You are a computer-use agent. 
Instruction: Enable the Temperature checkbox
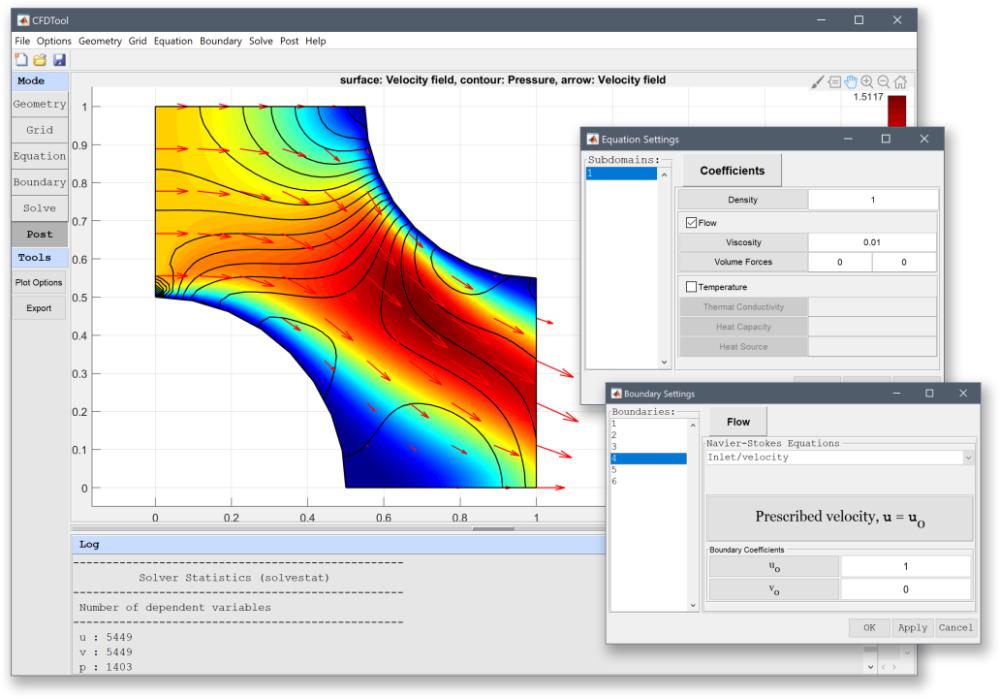691,287
